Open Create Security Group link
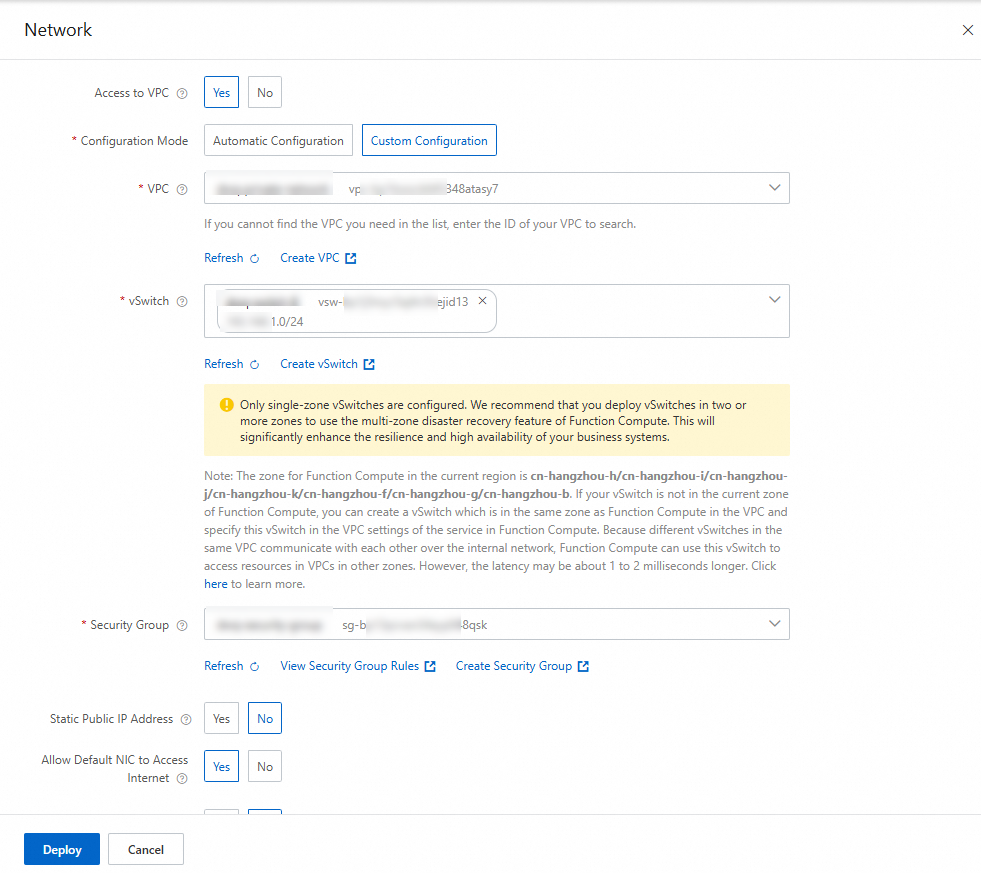Image resolution: width=981 pixels, height=873 pixels. point(514,666)
